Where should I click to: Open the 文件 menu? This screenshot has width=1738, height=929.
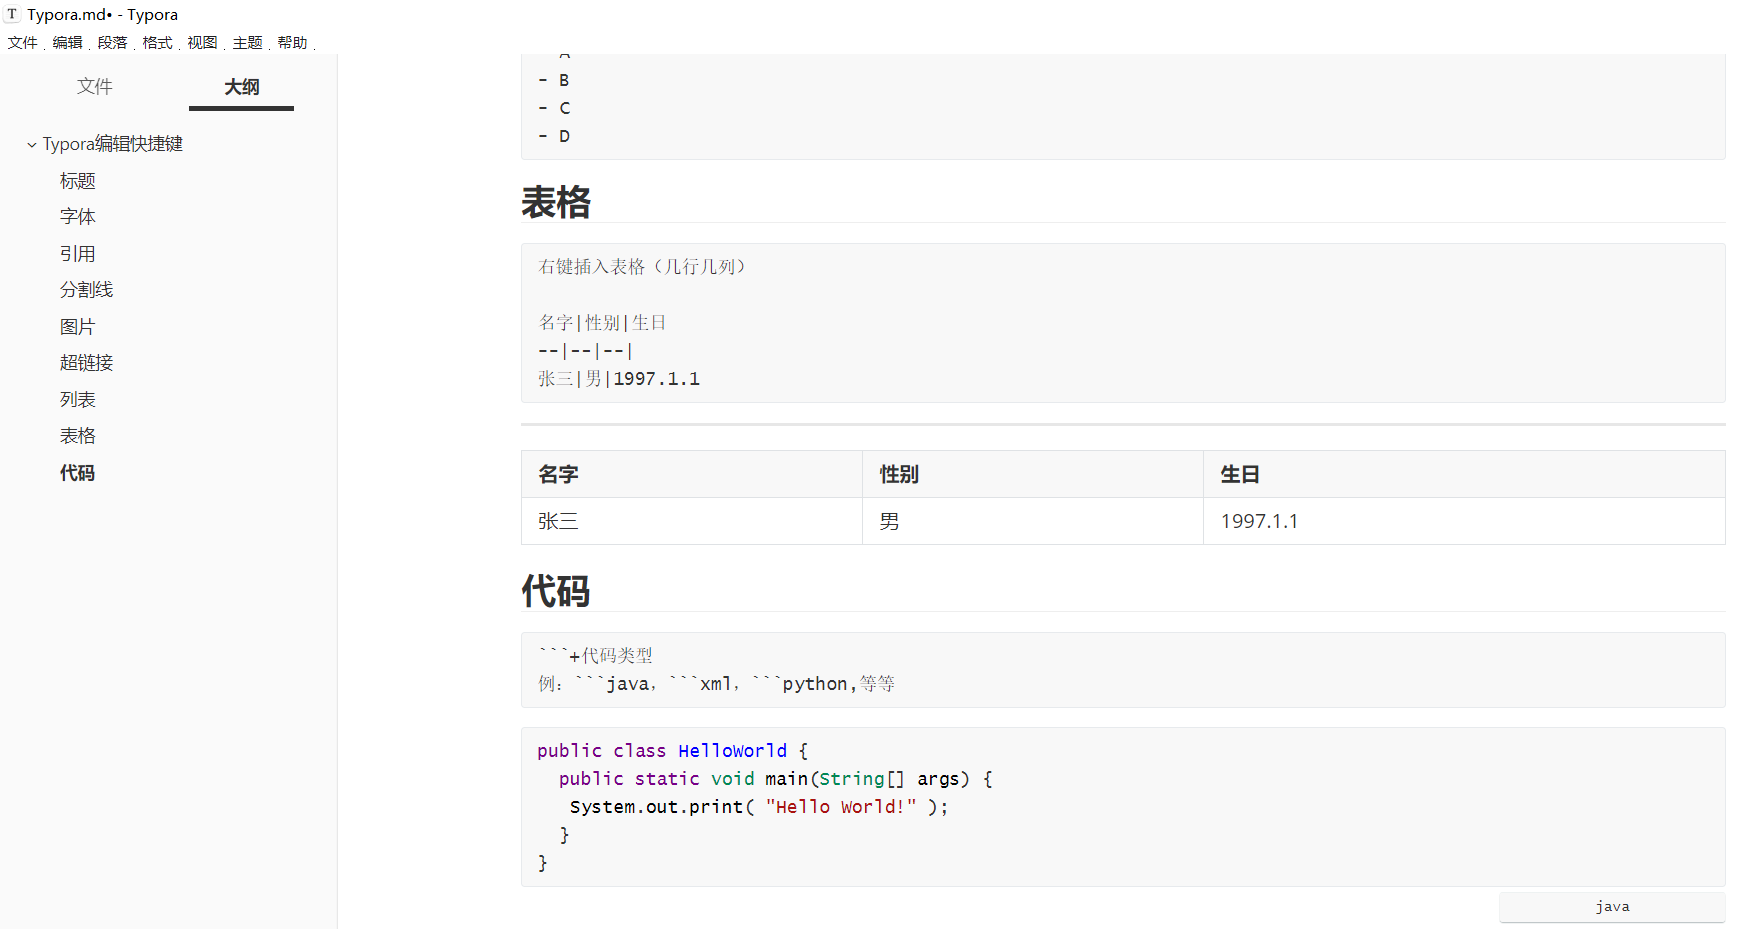point(22,43)
